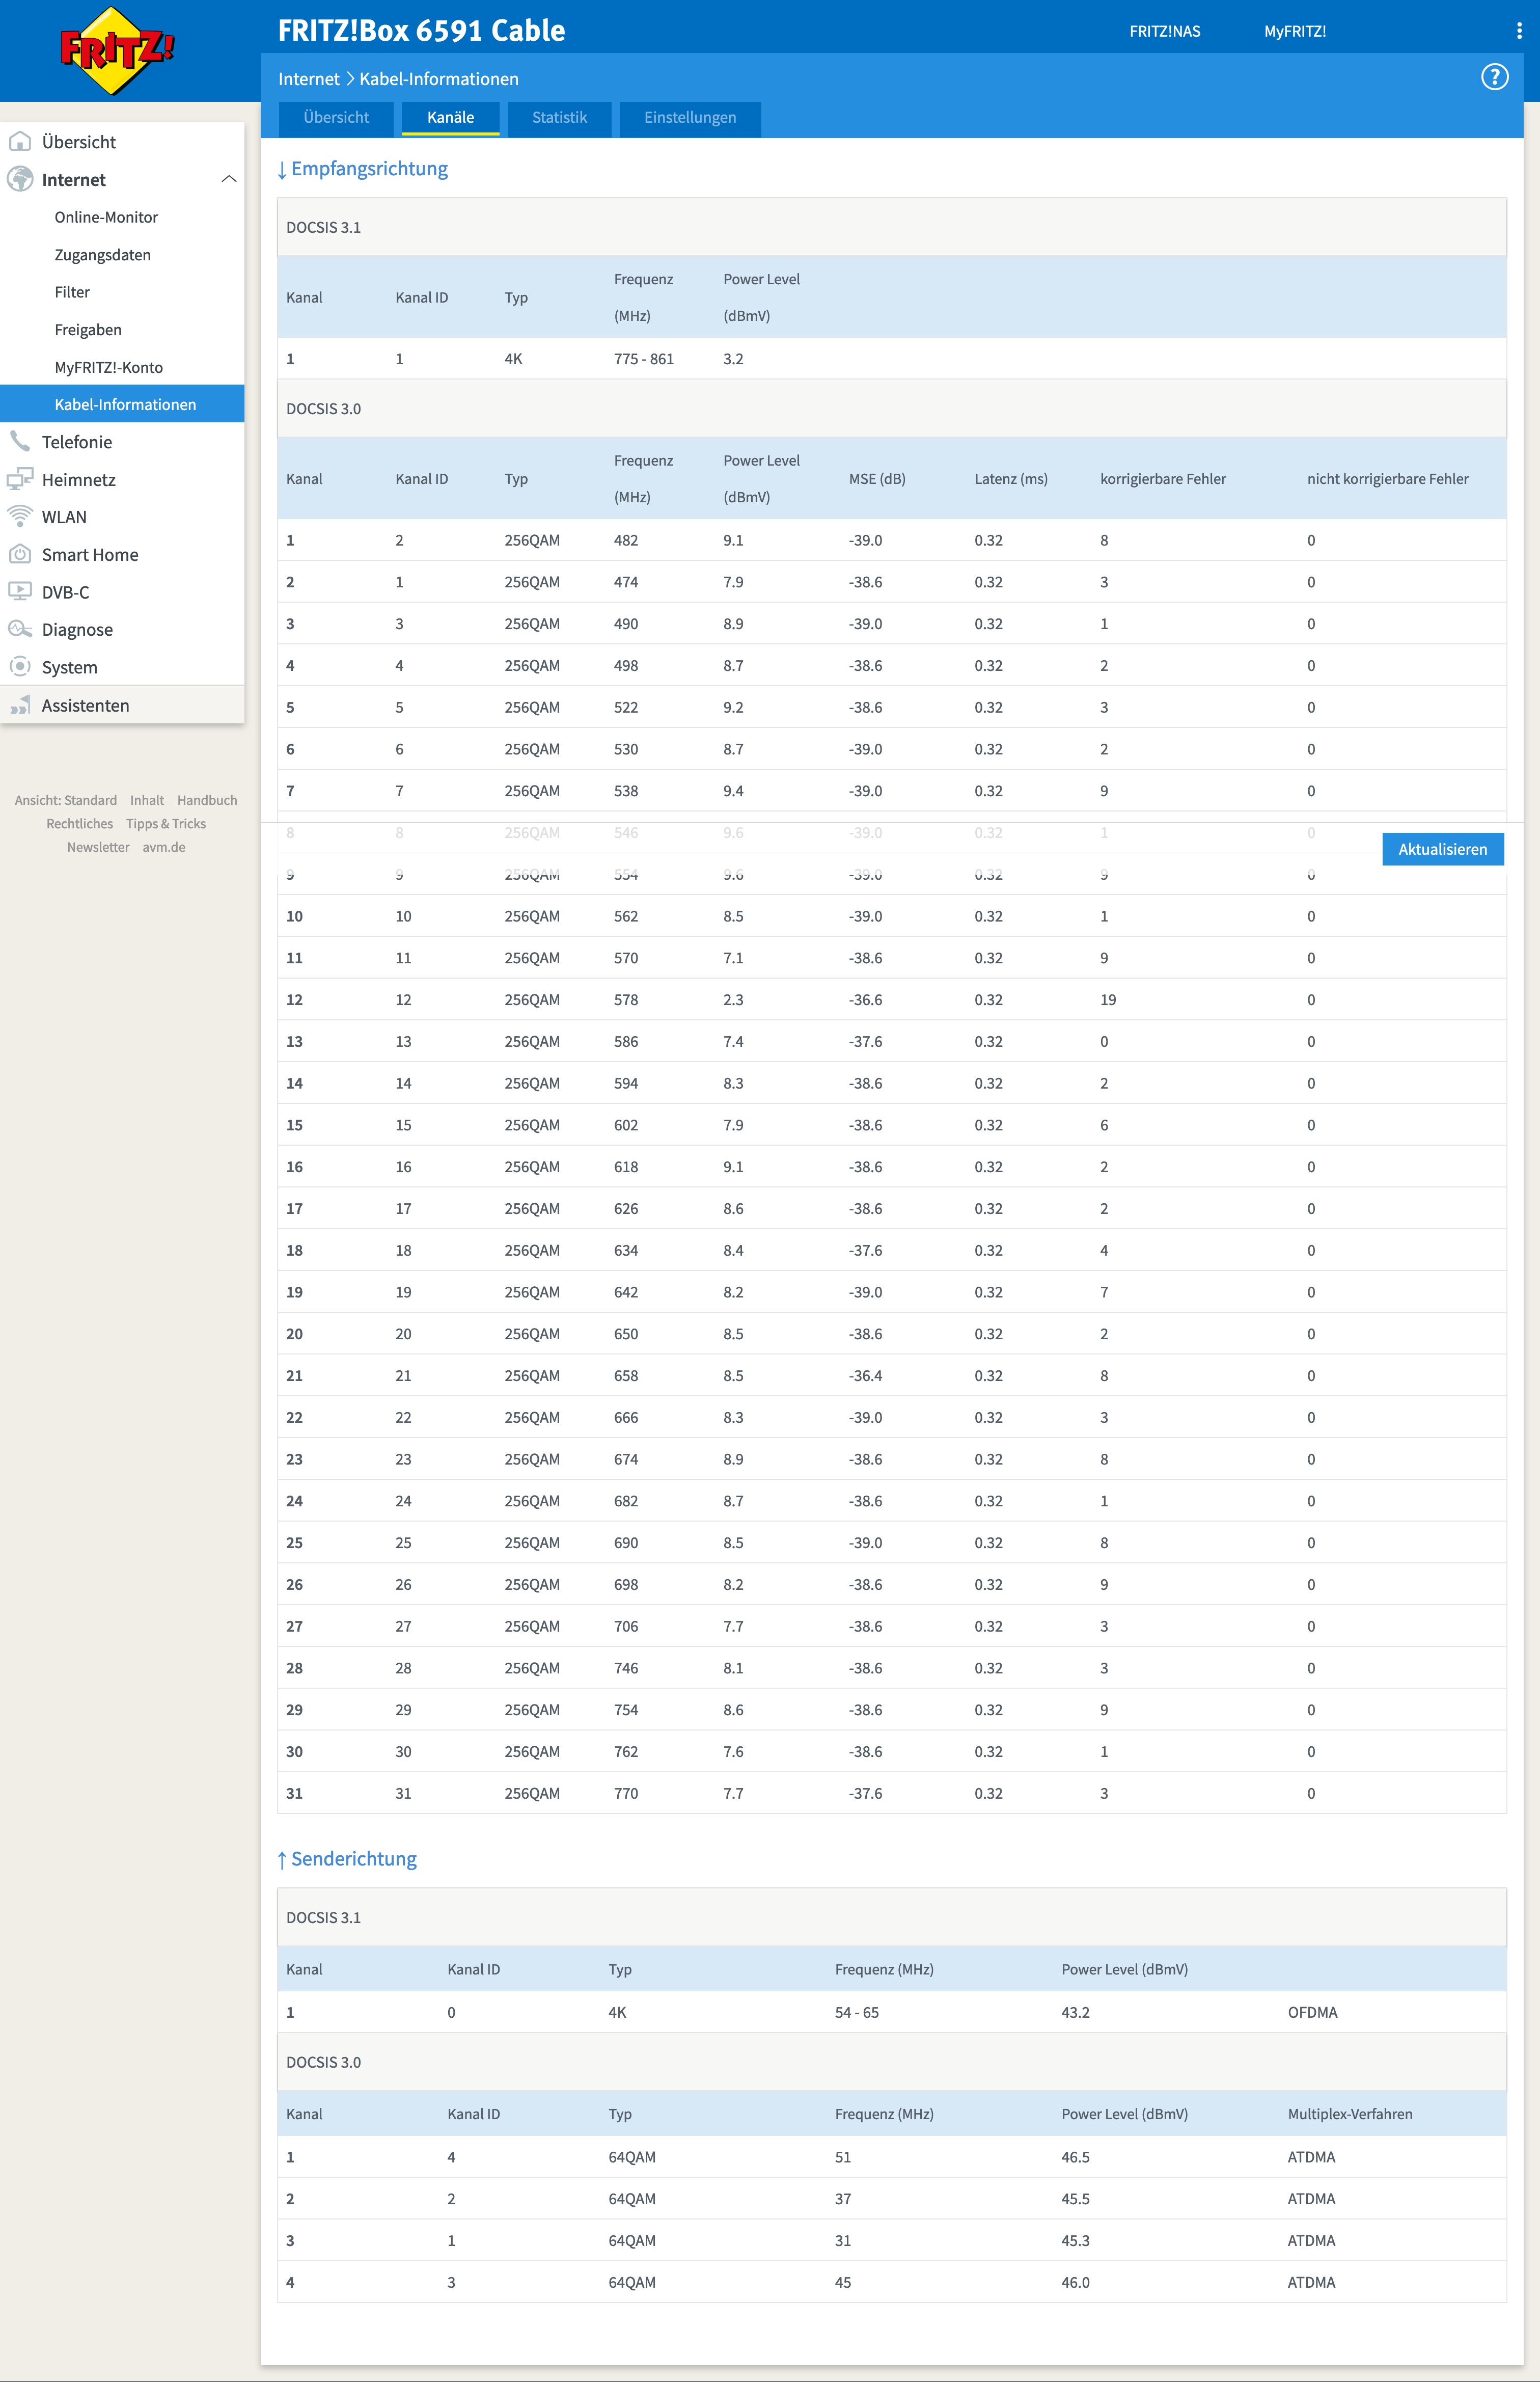
Task: Open the help question mark icon
Action: (1494, 77)
